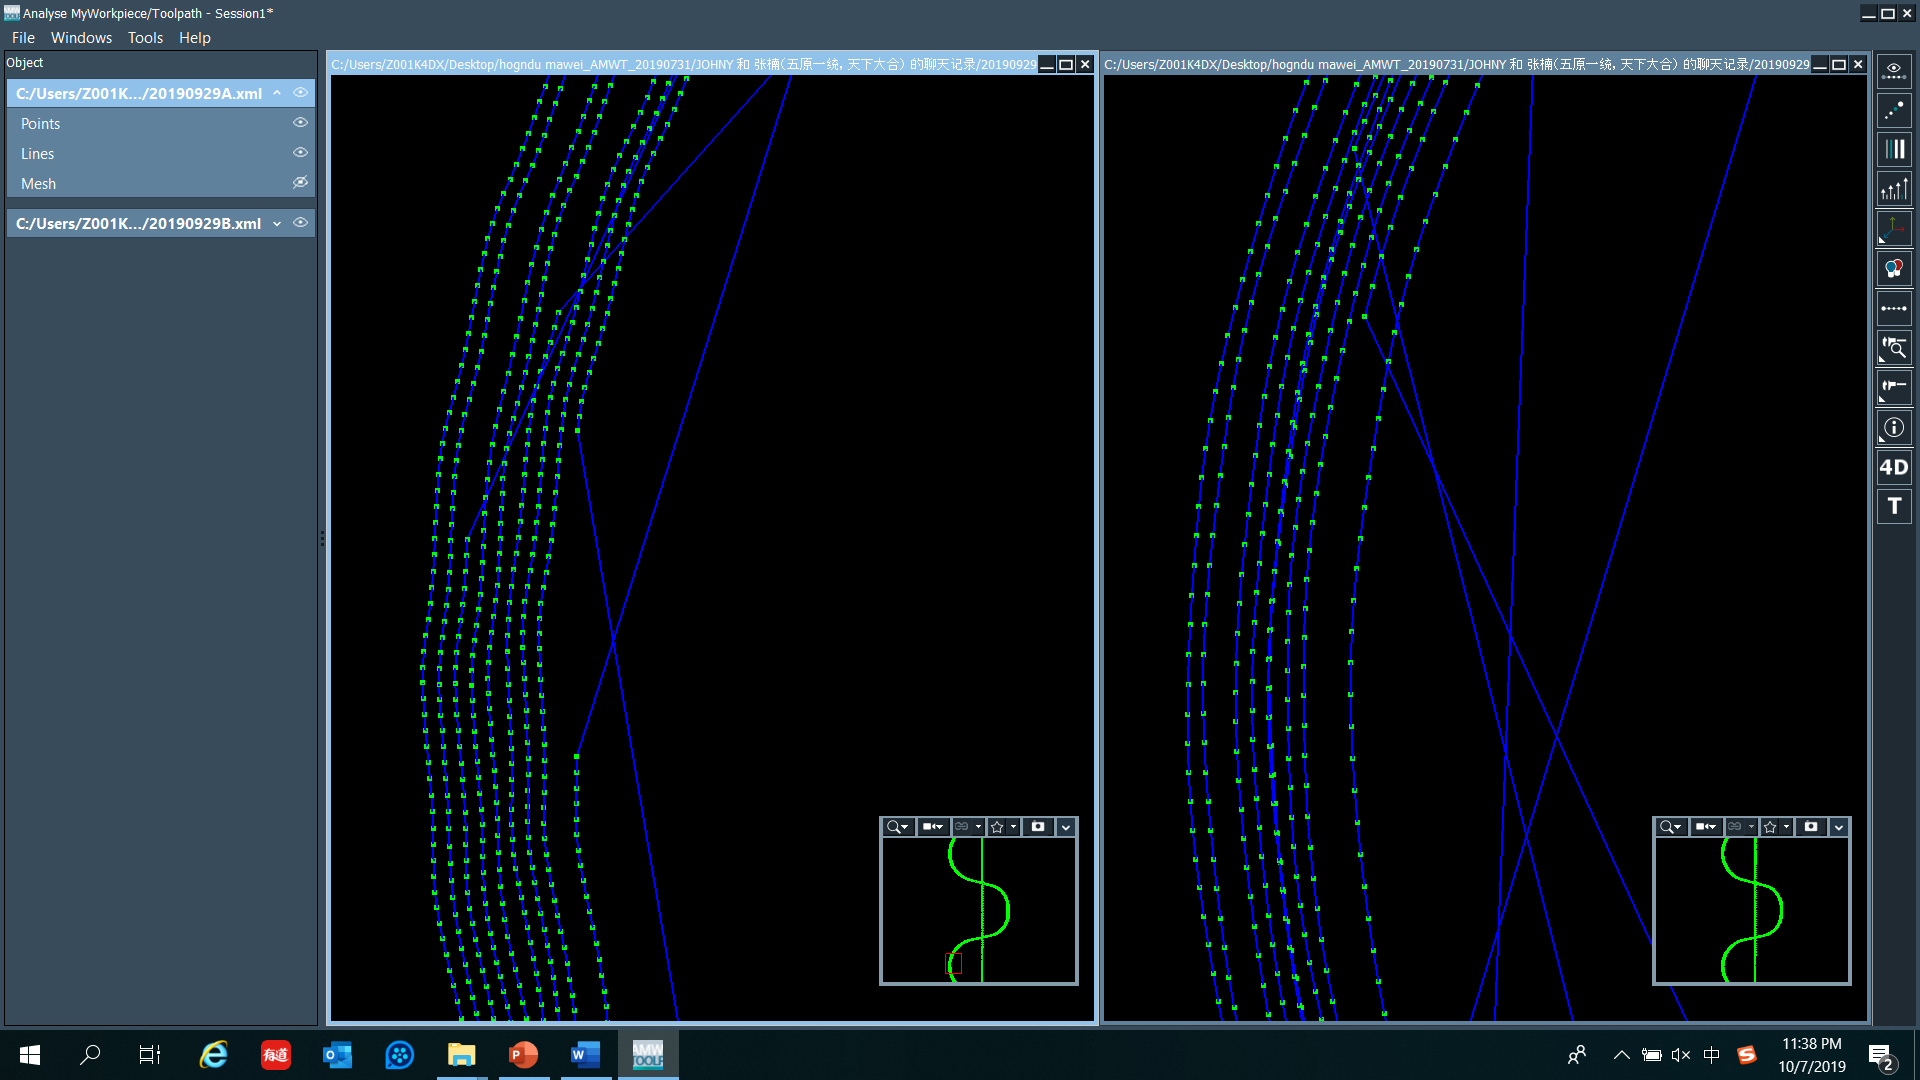Click the caliper measure search tool
This screenshot has height=1080, width=1920.
coord(1893,348)
